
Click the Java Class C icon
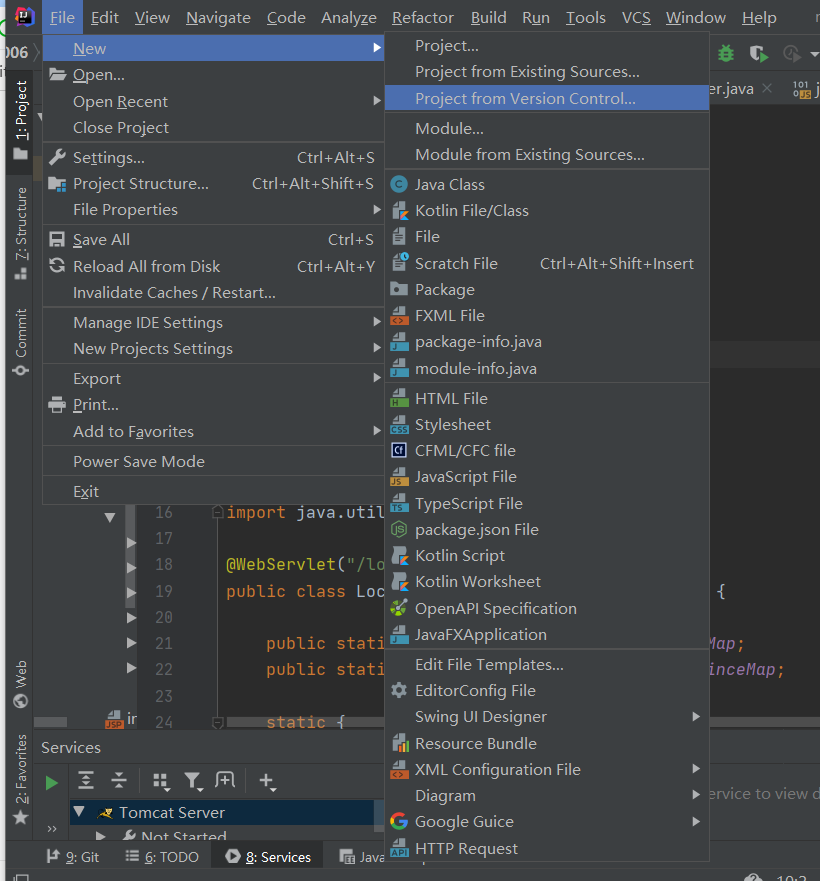coord(399,184)
